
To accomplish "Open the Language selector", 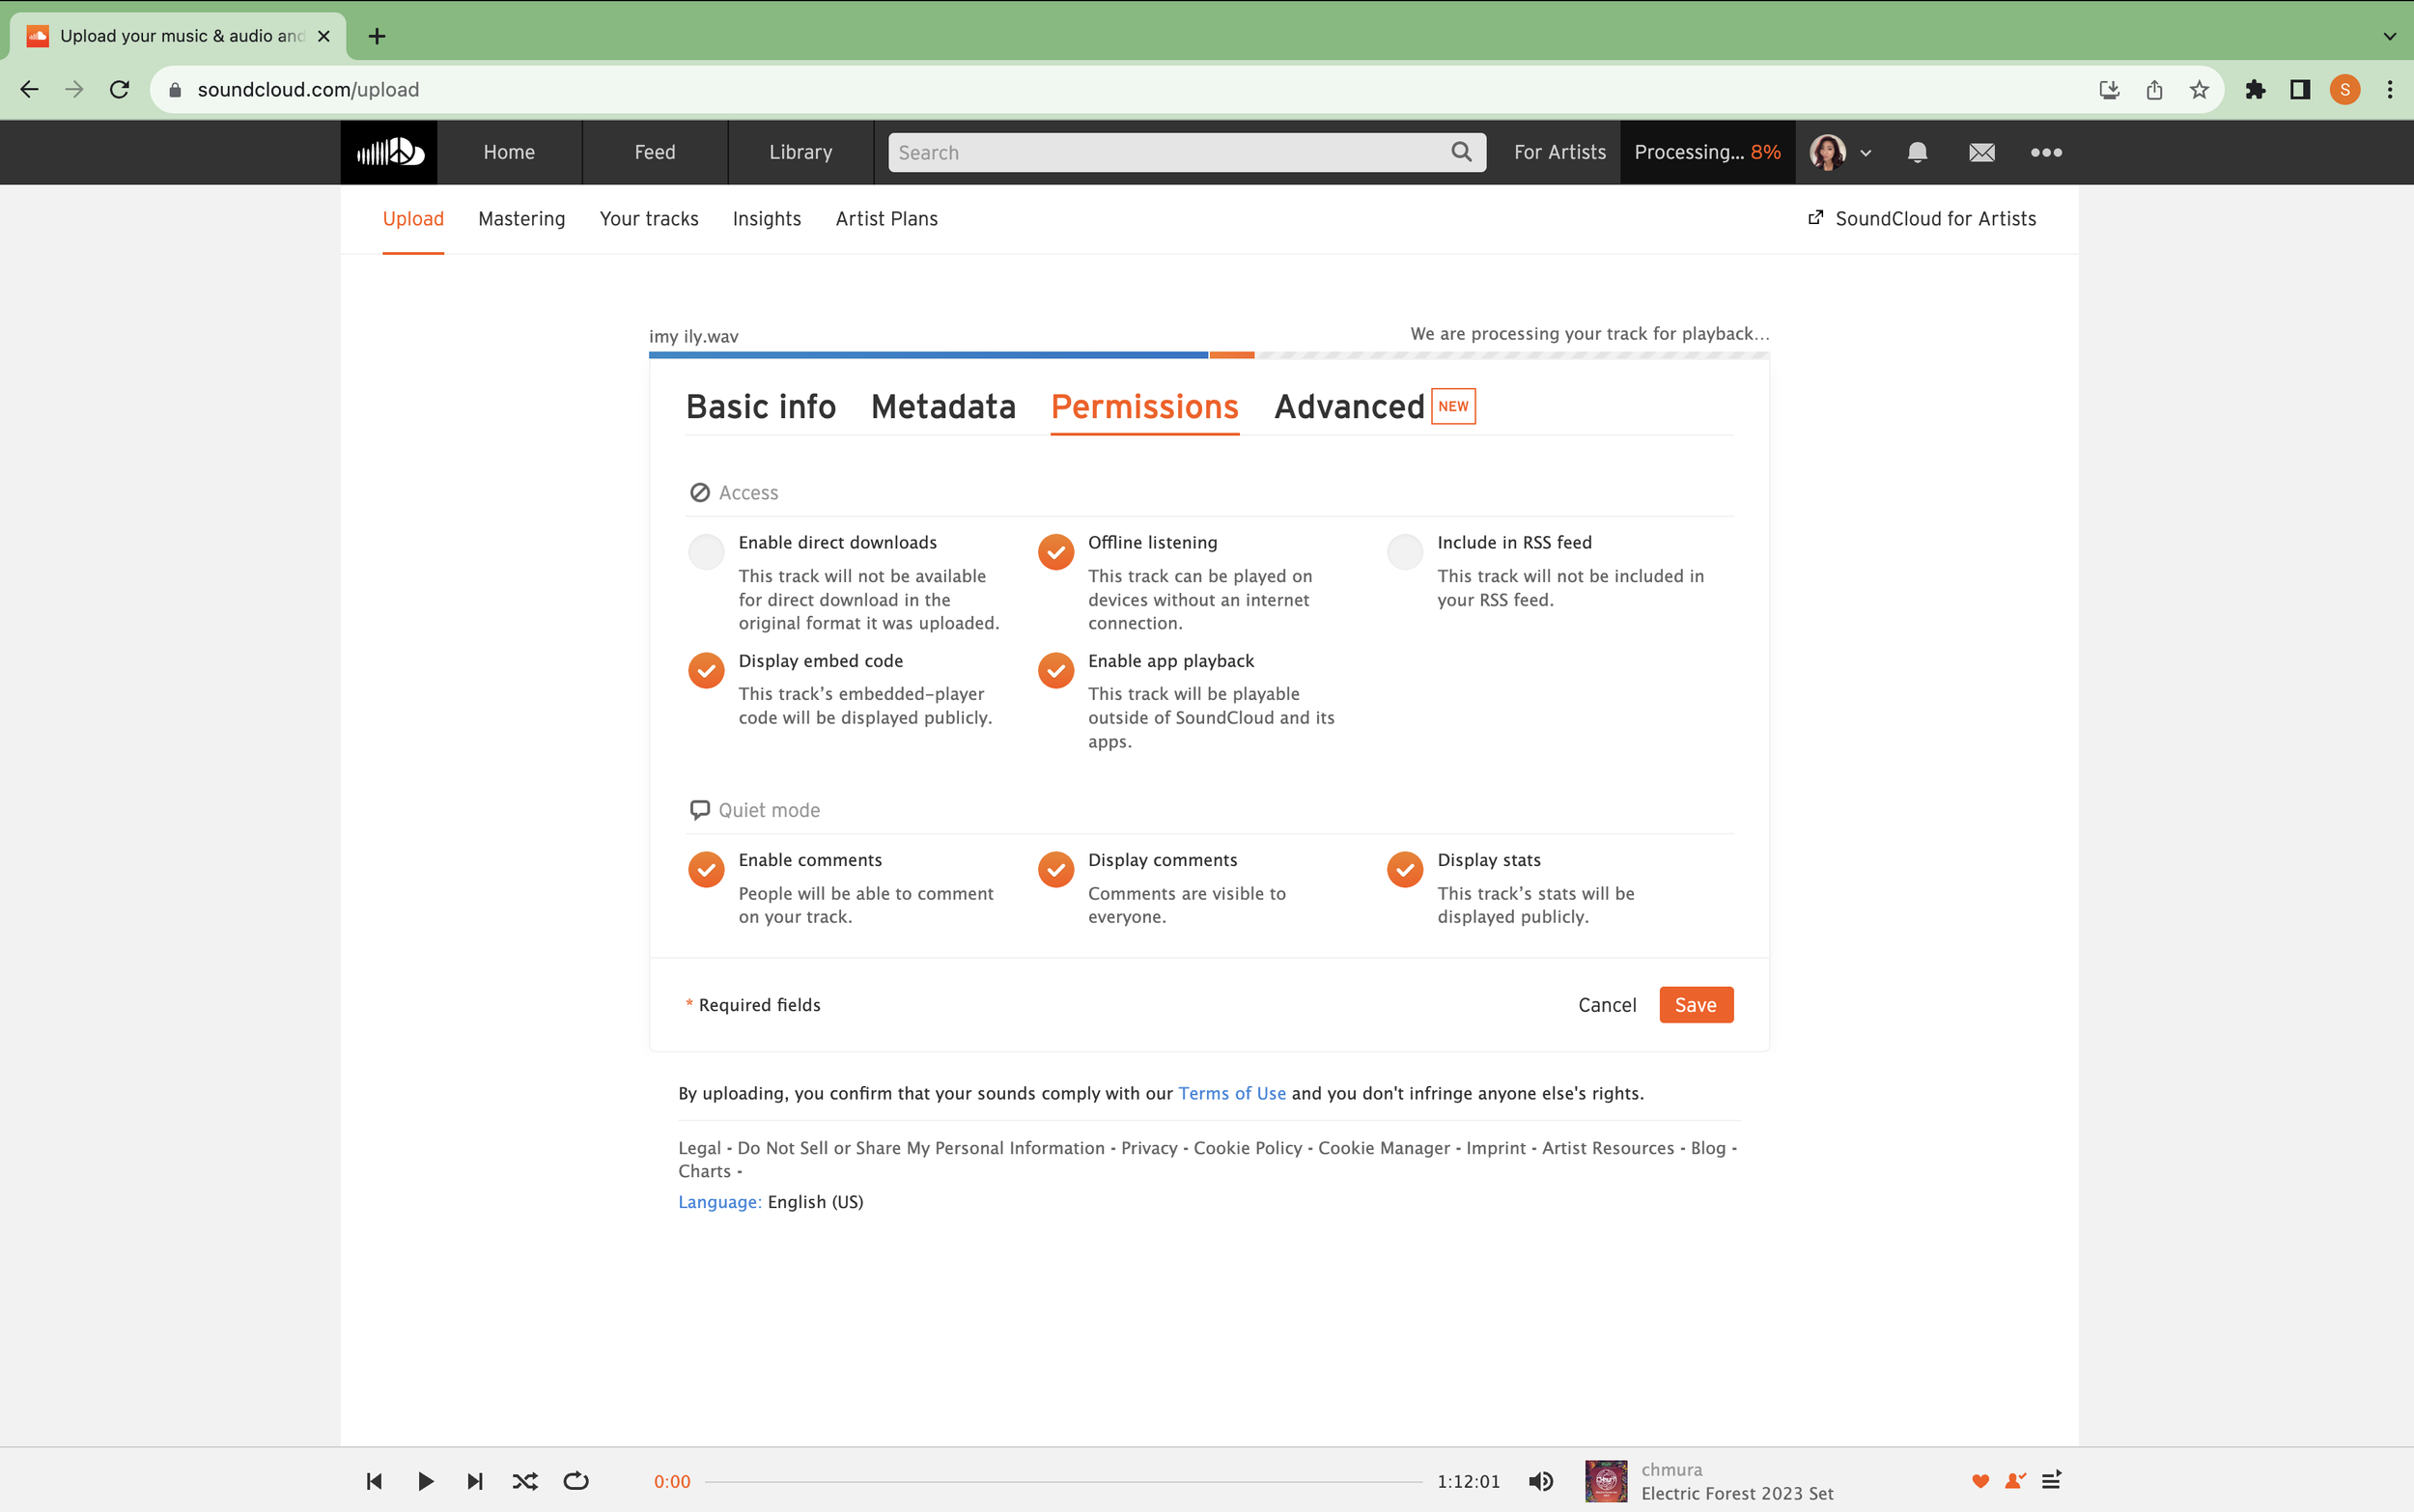I will coord(719,1202).
